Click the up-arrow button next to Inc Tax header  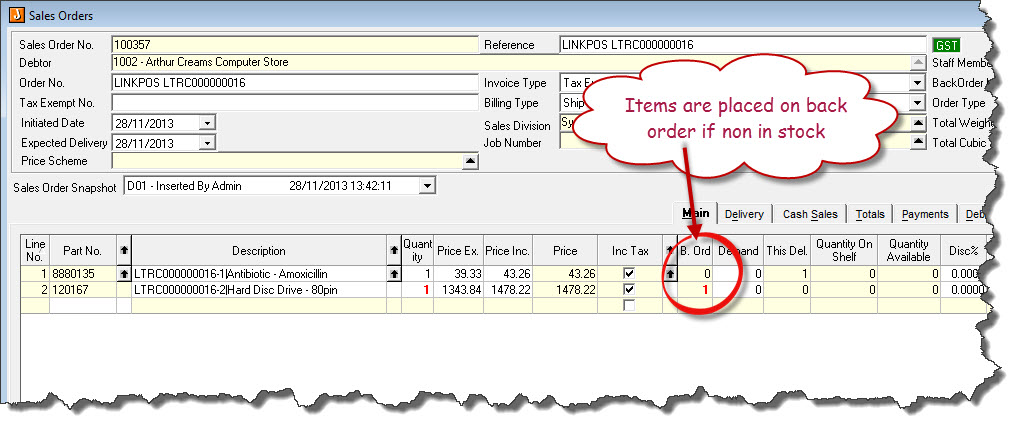point(669,250)
